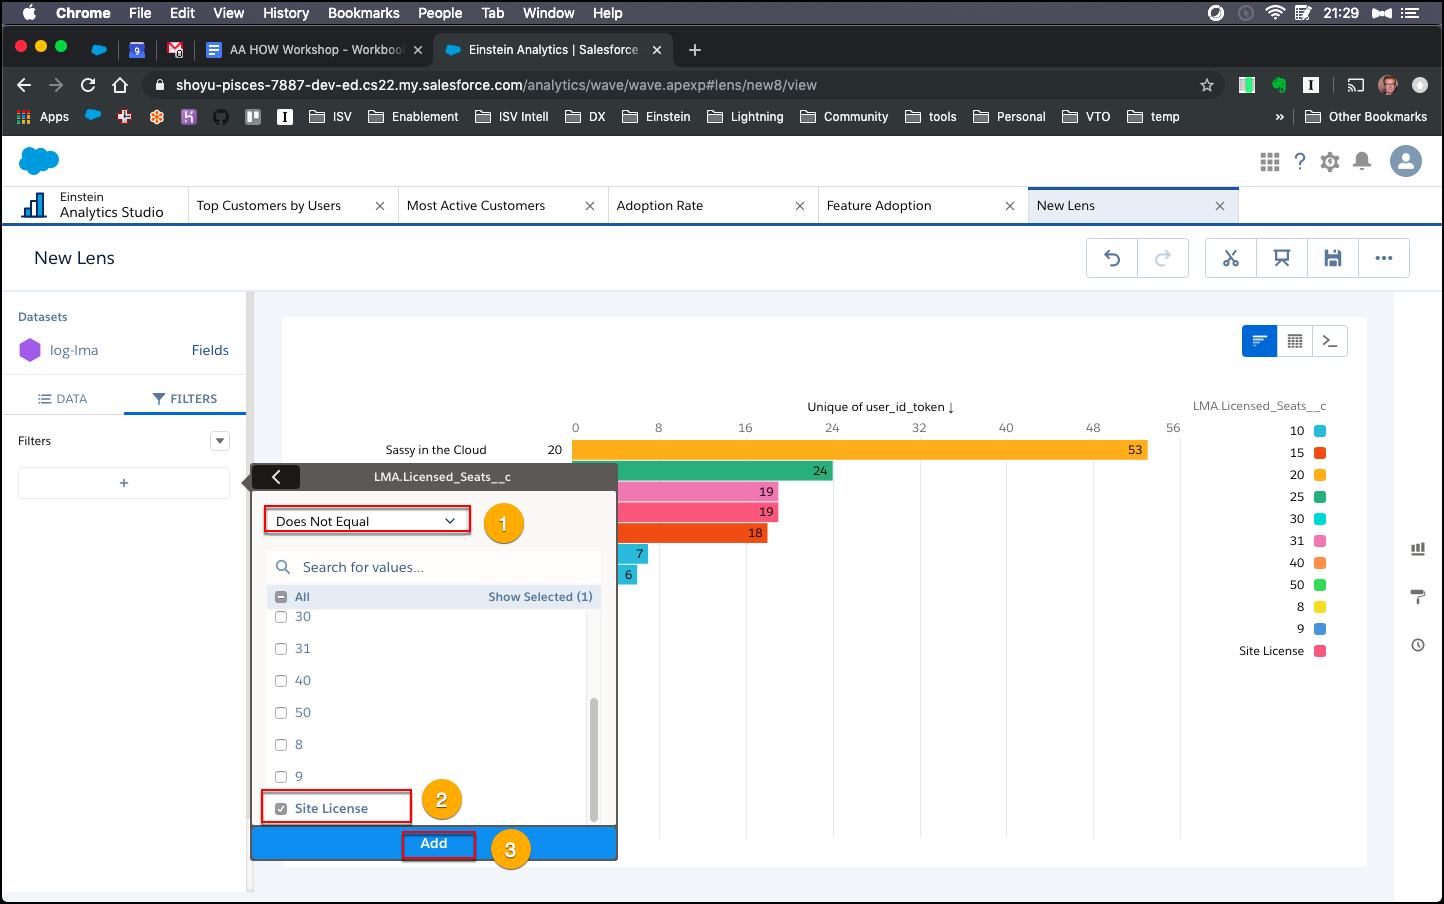Switch to the DATA tab
Image resolution: width=1444 pixels, height=904 pixels.
click(63, 398)
